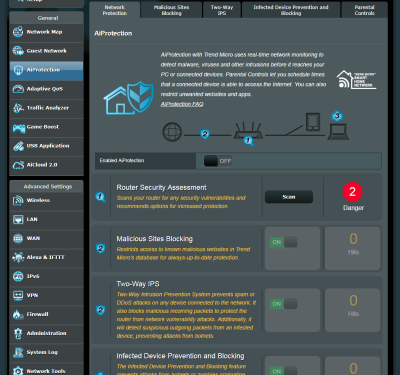Image resolution: width=400 pixels, height=375 pixels.
Task: Click the Traffic Analyzer icon
Action: [x=18, y=108]
